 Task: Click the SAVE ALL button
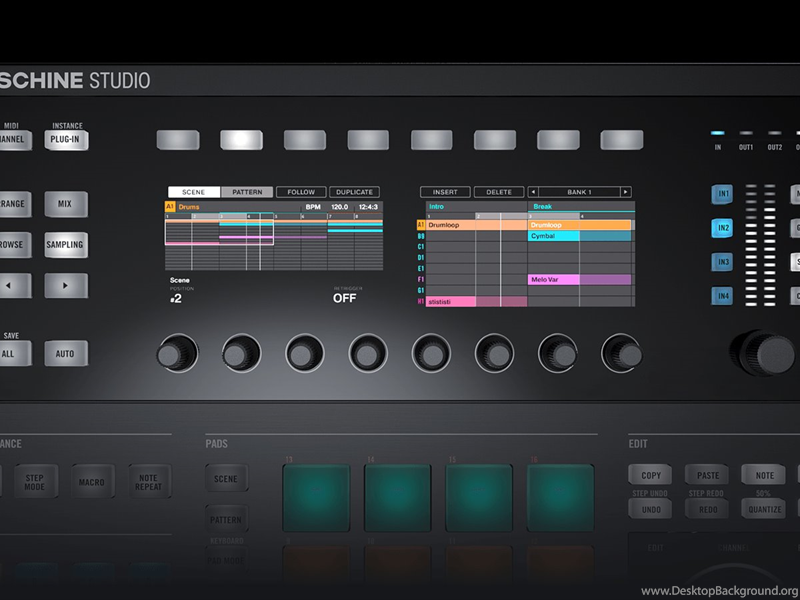(x=14, y=354)
